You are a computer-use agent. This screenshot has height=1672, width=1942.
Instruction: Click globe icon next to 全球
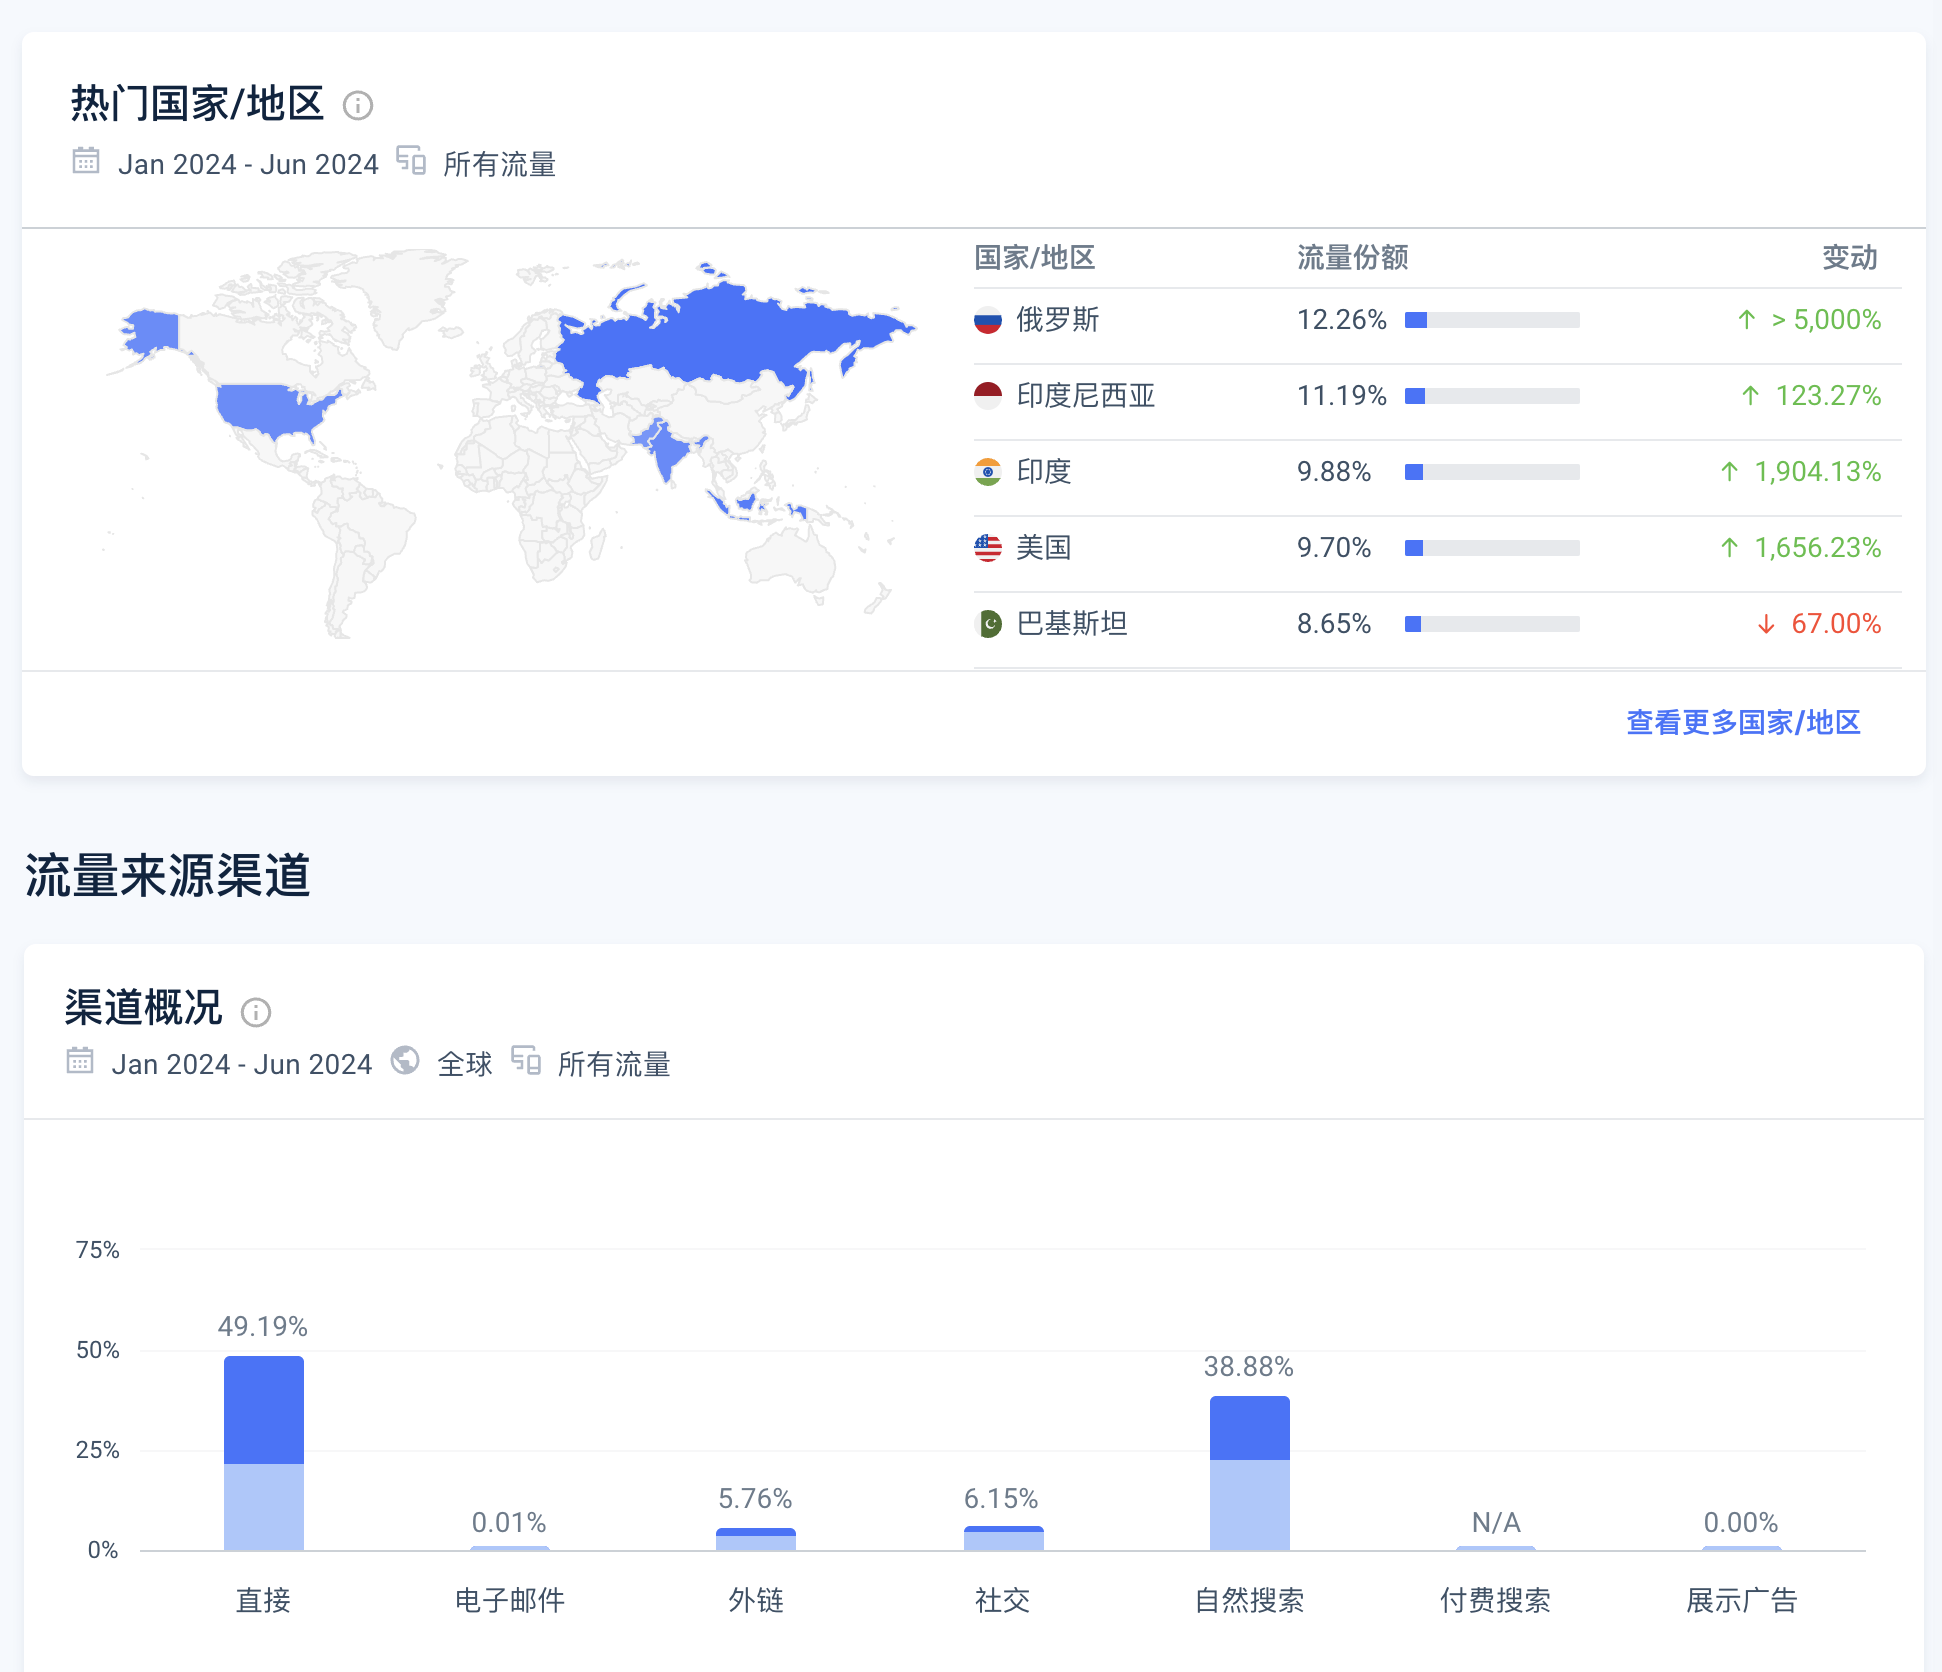(405, 1060)
